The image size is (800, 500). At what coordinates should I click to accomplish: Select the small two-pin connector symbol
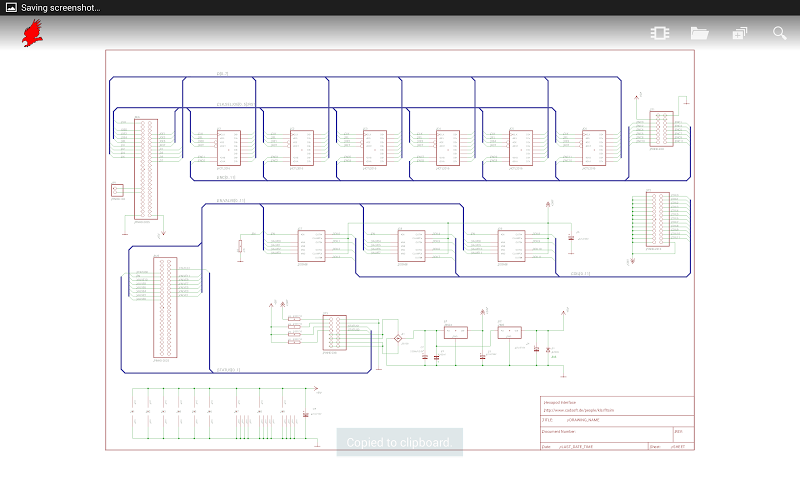(117, 190)
